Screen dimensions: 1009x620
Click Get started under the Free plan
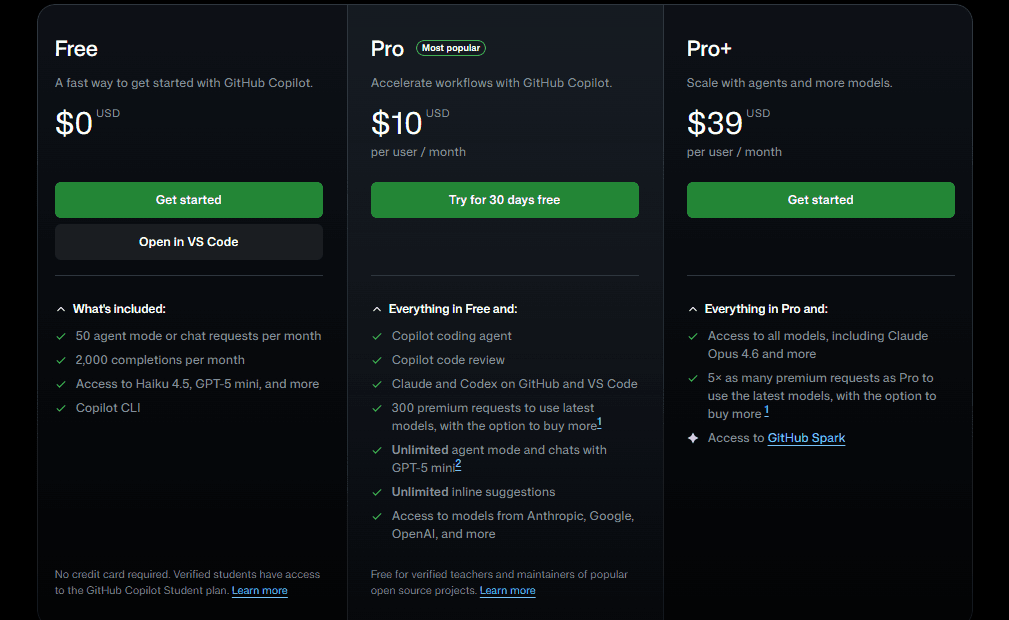click(x=189, y=200)
